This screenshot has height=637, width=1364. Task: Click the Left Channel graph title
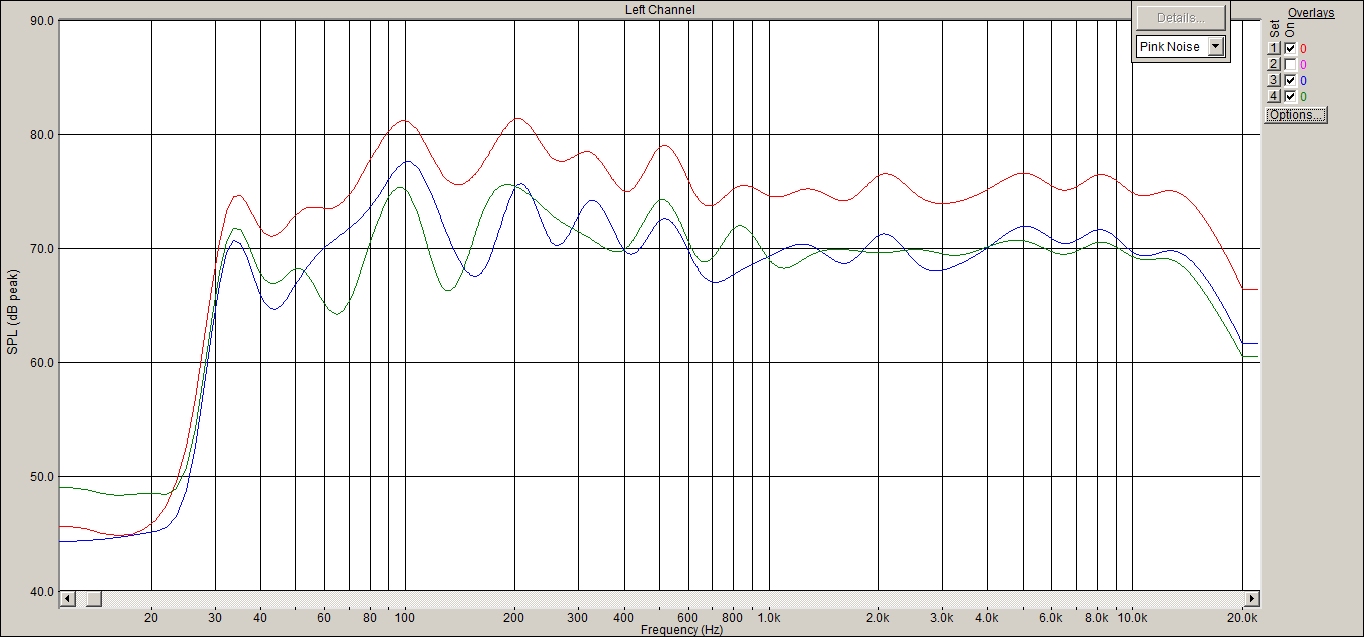point(660,9)
